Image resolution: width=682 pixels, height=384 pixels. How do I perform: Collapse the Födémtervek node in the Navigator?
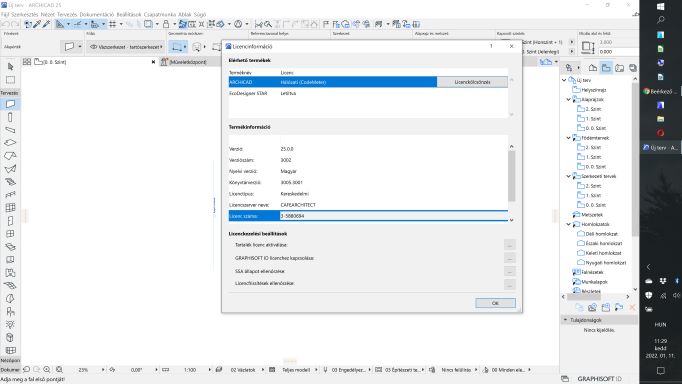point(568,138)
